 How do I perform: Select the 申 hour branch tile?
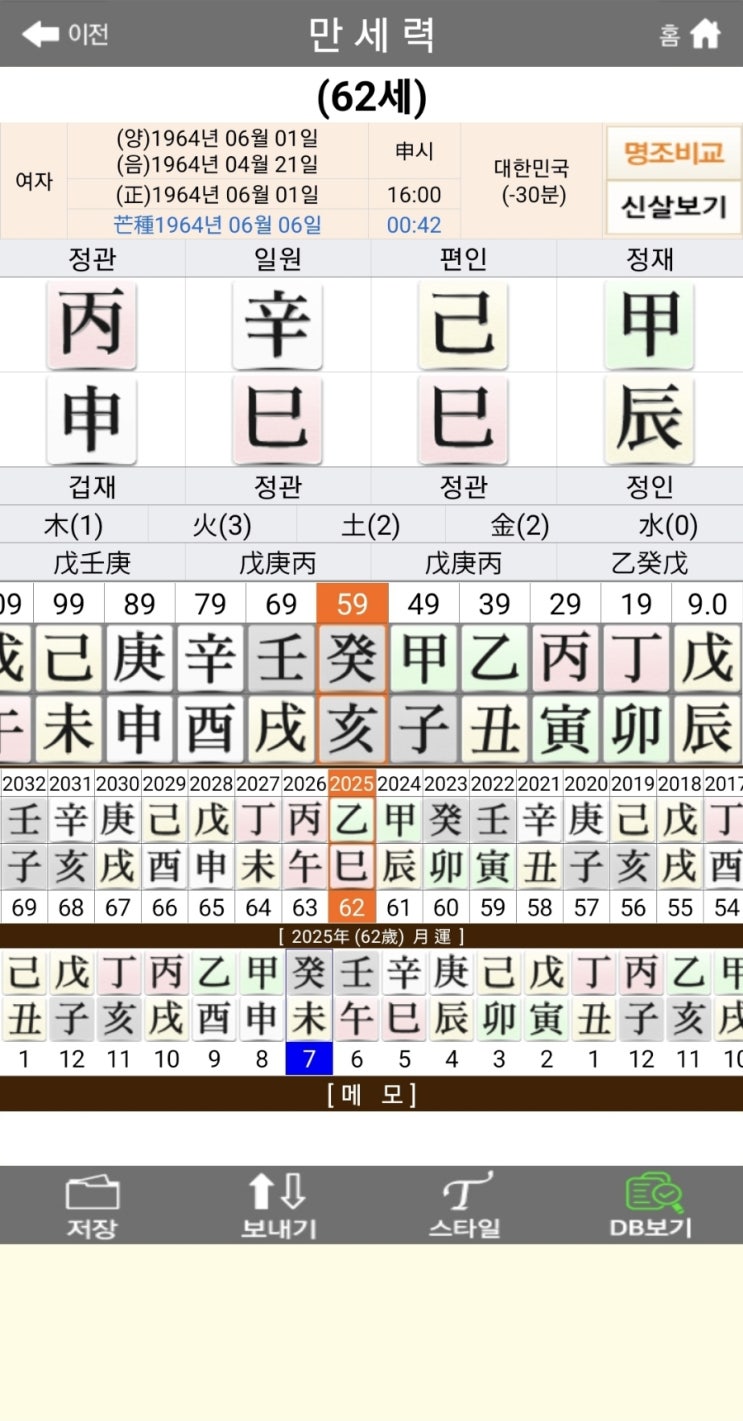(92, 419)
